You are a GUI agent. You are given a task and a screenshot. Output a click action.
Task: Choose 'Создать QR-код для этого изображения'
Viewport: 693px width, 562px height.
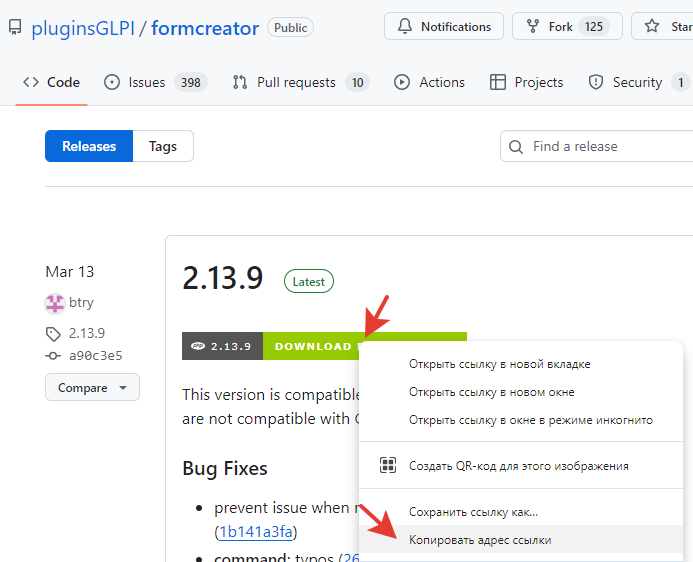click(x=521, y=466)
